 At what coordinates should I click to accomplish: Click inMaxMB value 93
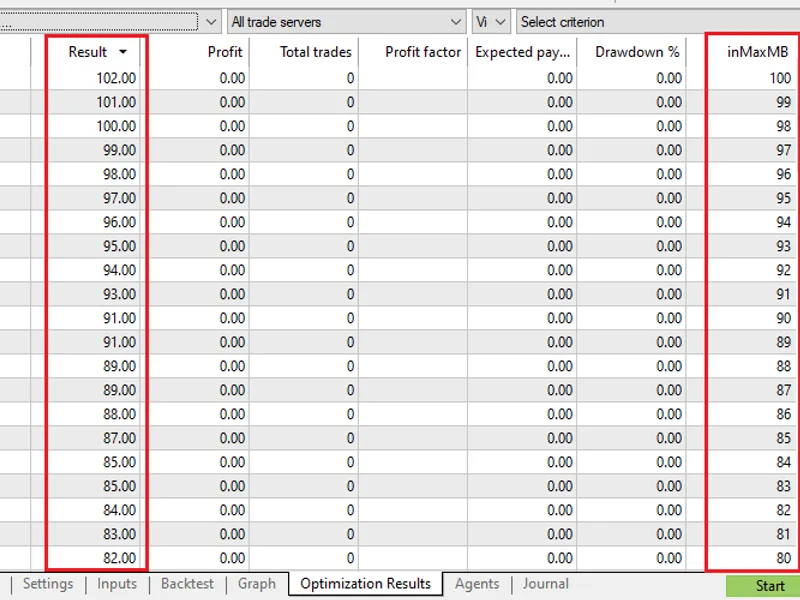pyautogui.click(x=784, y=246)
